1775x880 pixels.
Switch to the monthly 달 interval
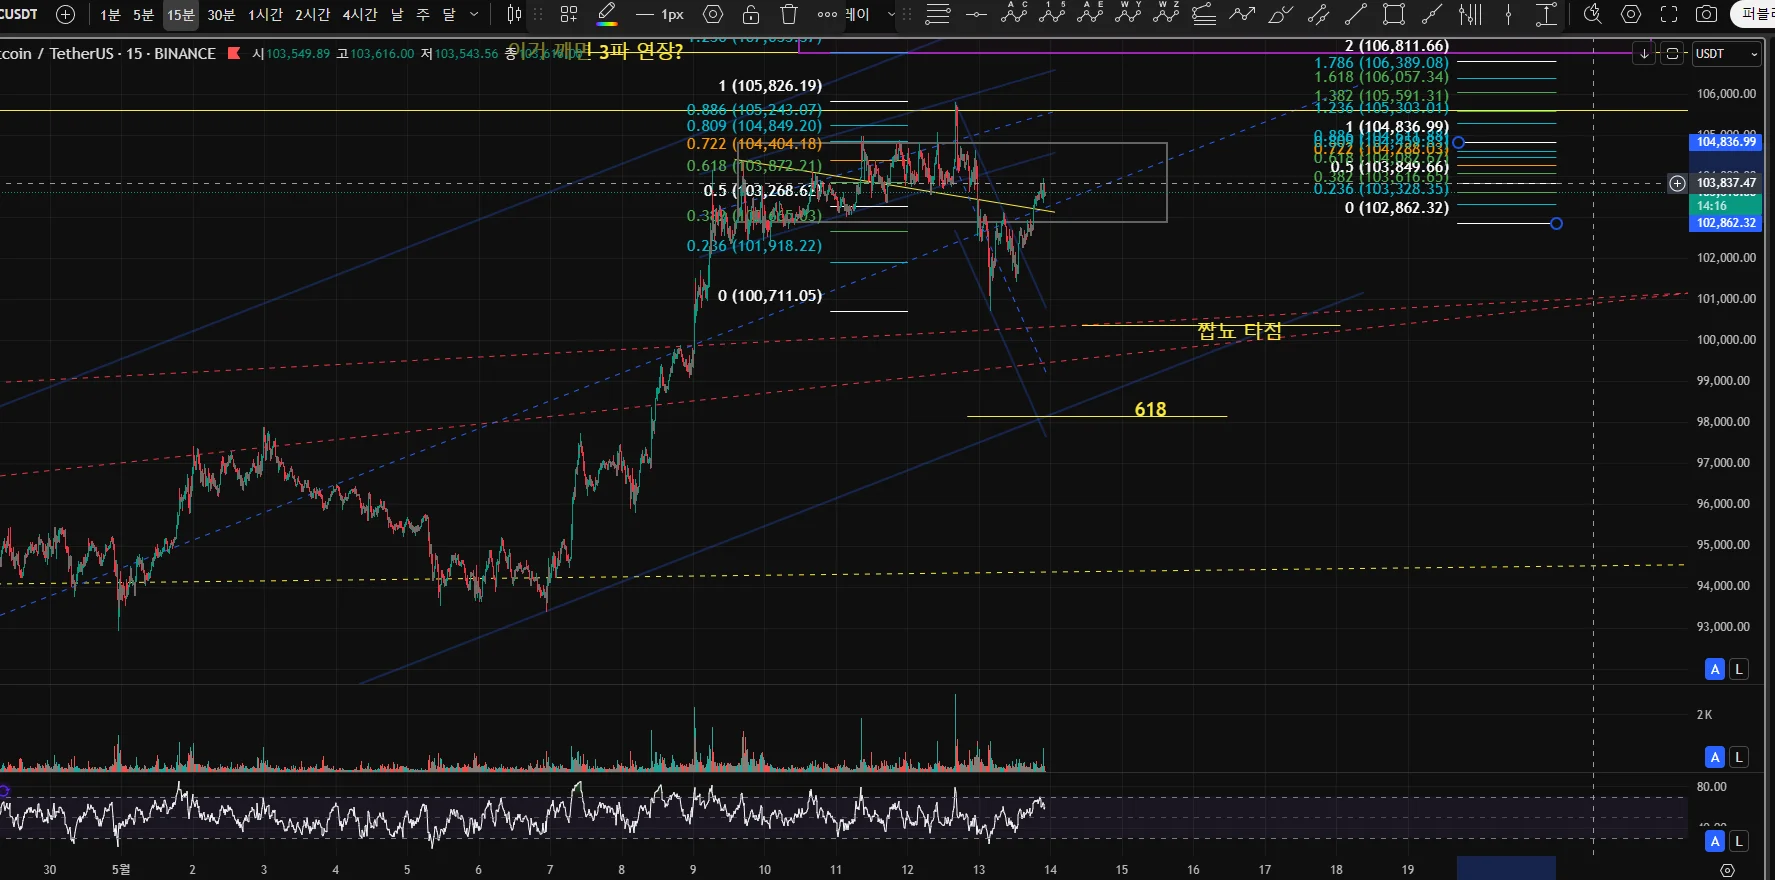pyautogui.click(x=449, y=14)
